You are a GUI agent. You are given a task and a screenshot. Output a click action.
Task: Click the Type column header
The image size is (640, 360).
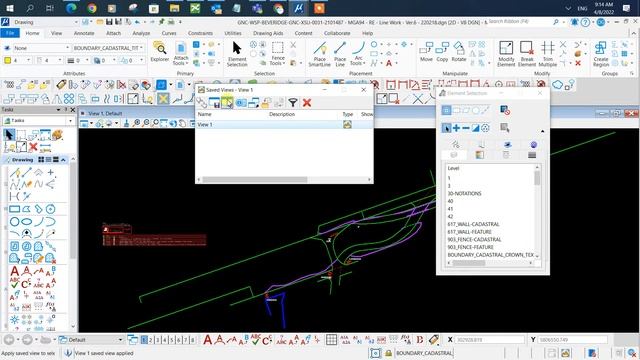(x=348, y=114)
